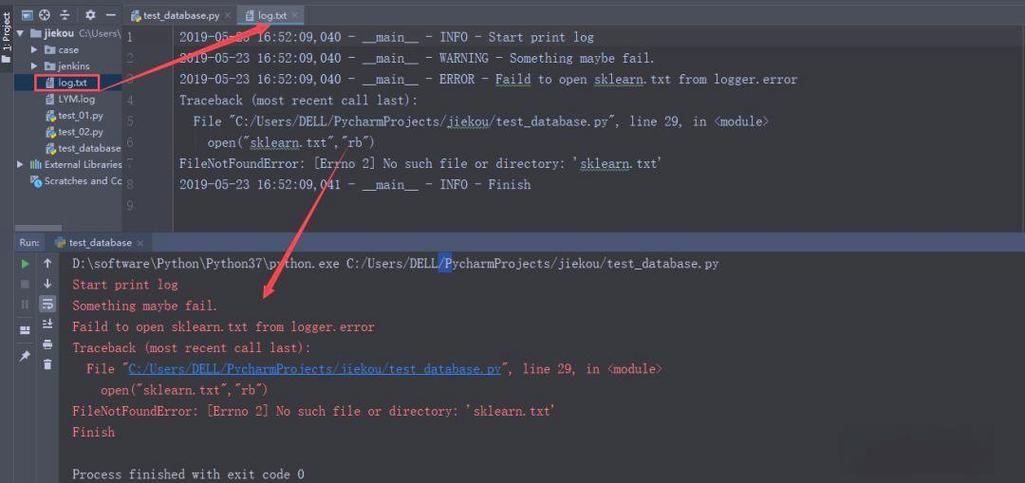Viewport: 1025px width, 483px height.
Task: Click editor line 1 'INFO - Start print log'
Action: [386, 37]
